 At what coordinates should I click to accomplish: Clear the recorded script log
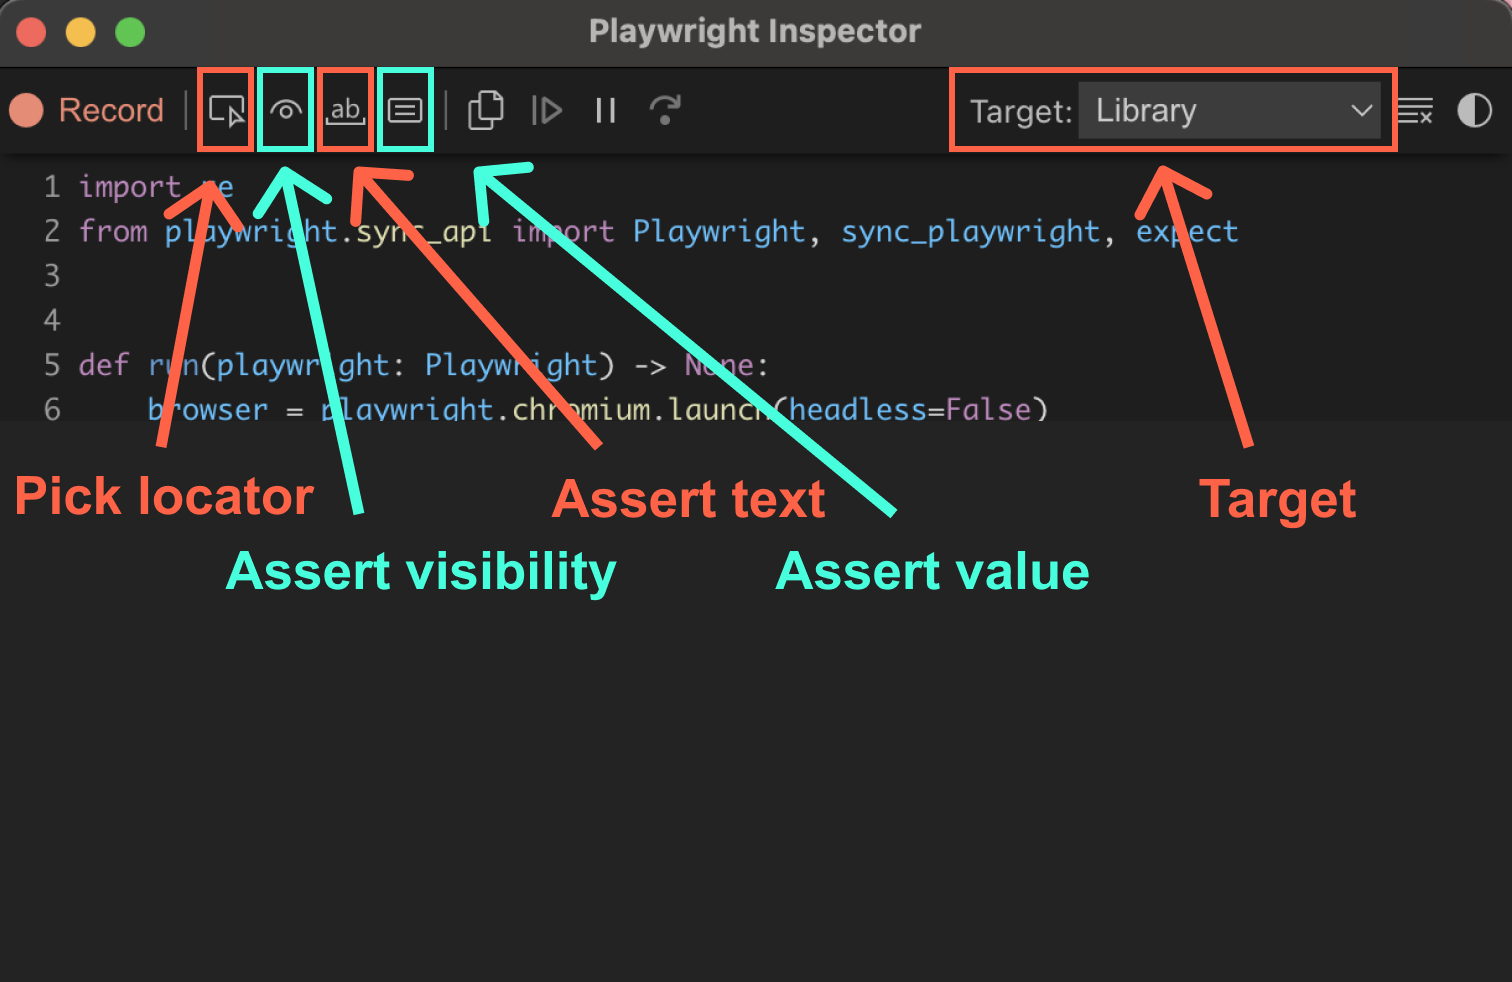(x=1416, y=110)
